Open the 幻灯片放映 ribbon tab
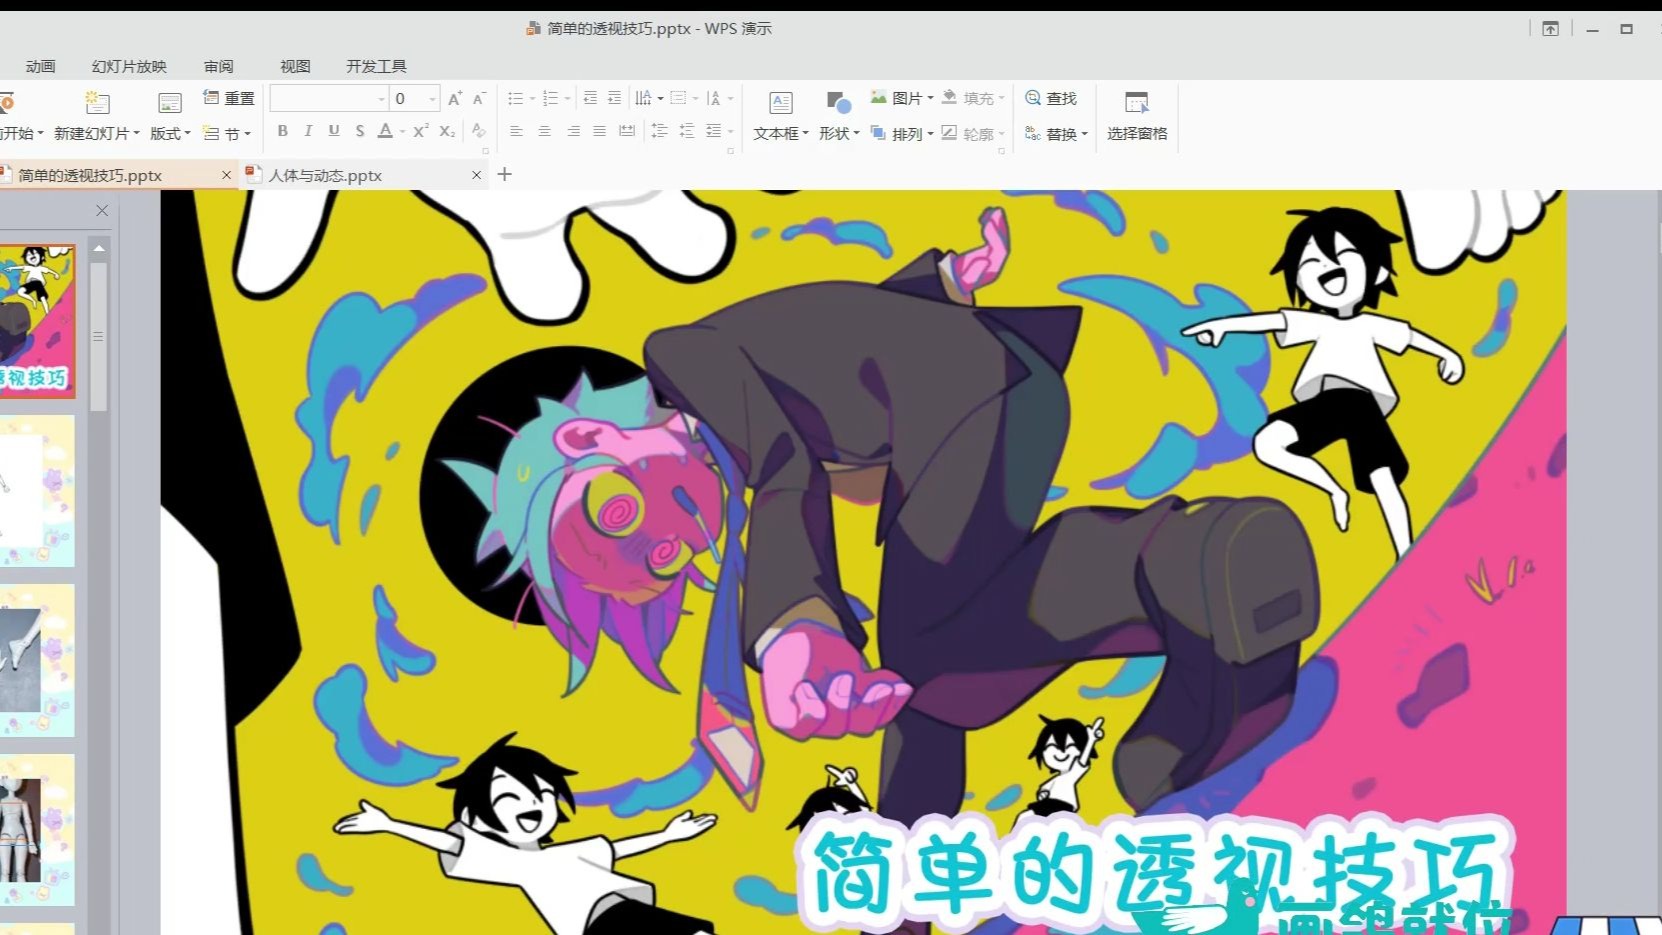The height and width of the screenshot is (935, 1662). (x=129, y=66)
